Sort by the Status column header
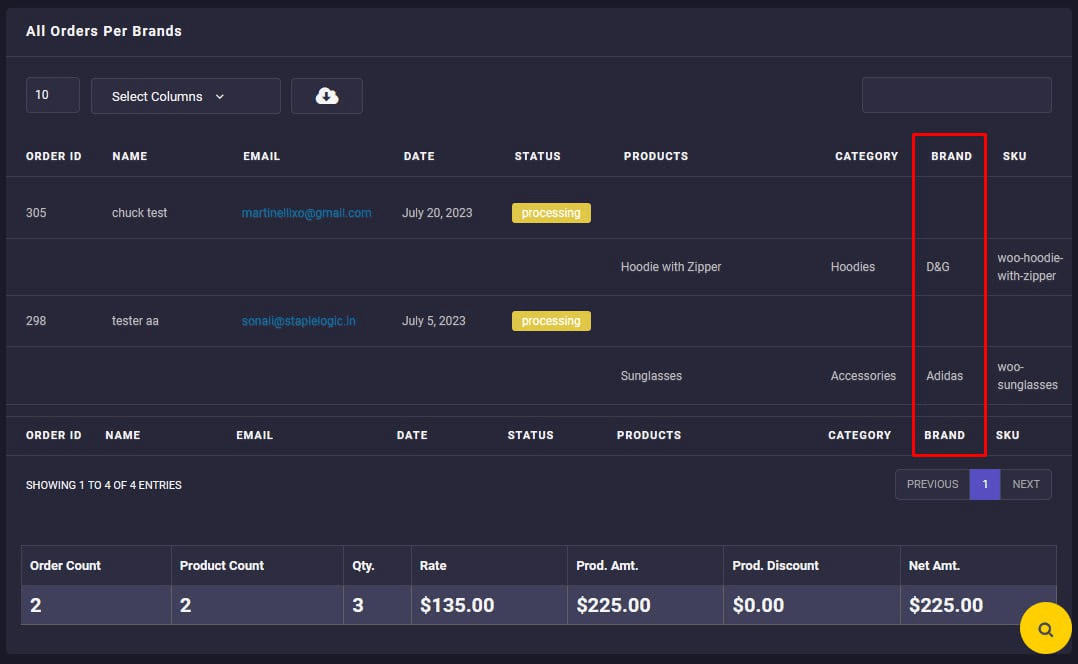The height and width of the screenshot is (664, 1078). point(537,156)
